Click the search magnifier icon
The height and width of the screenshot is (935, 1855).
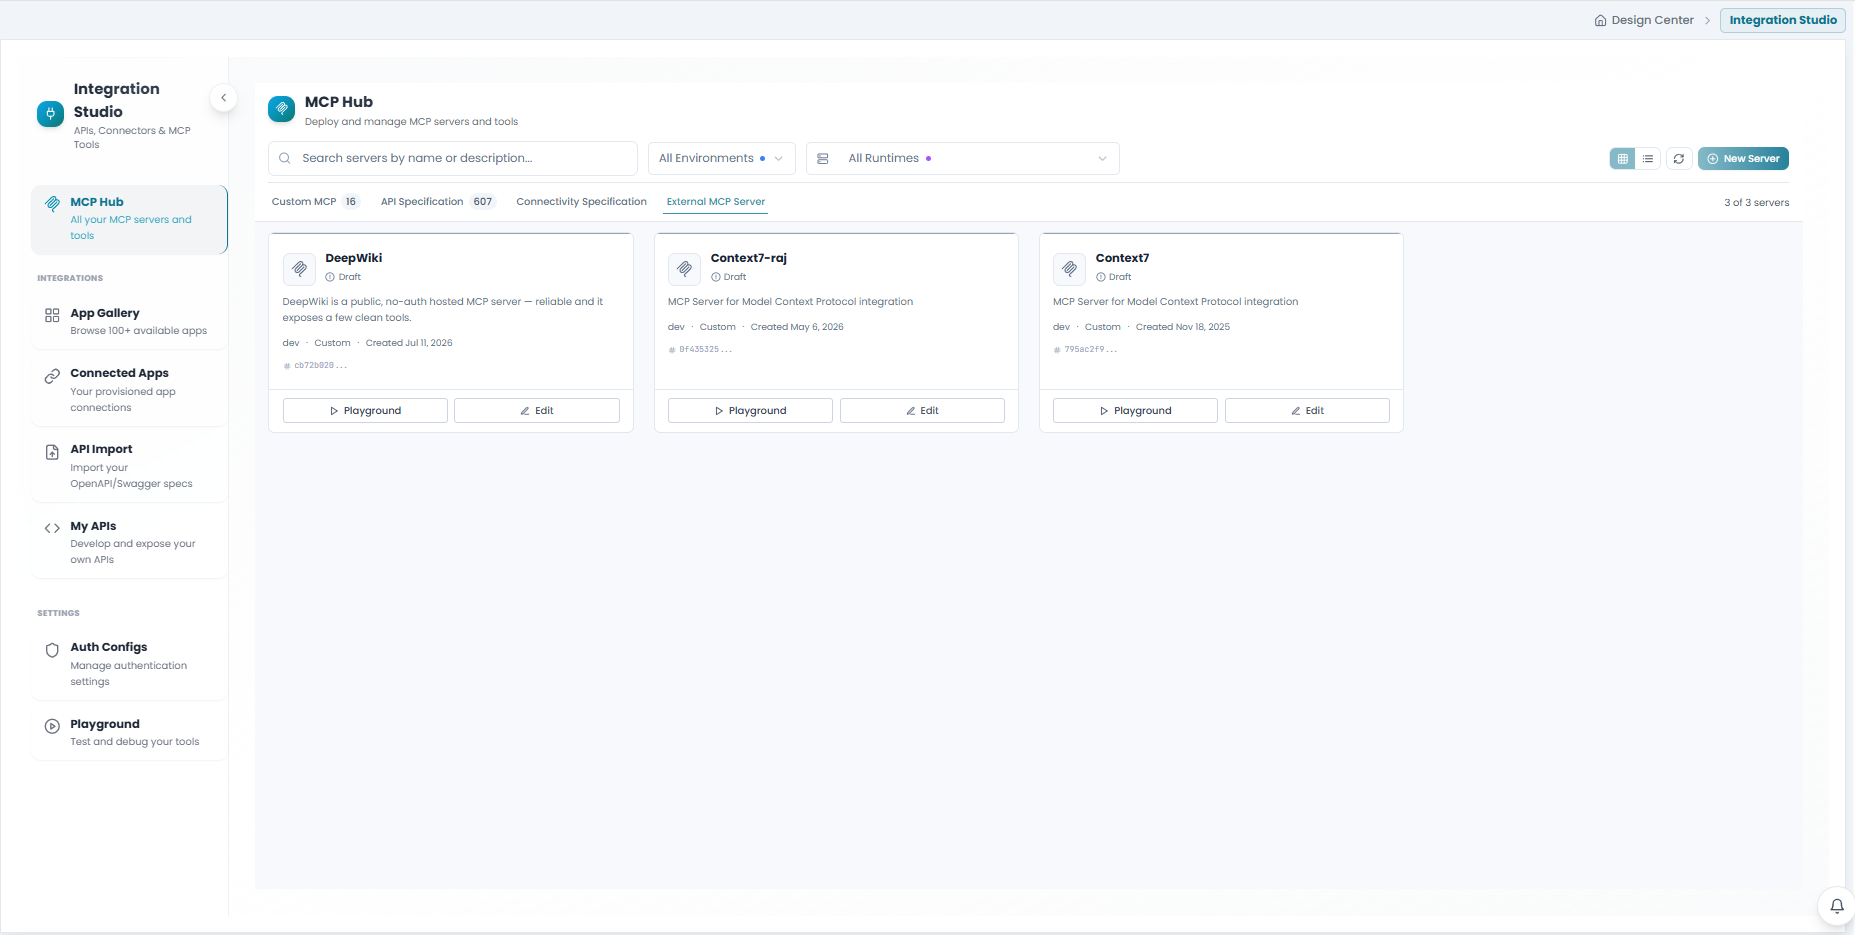pyautogui.click(x=285, y=158)
